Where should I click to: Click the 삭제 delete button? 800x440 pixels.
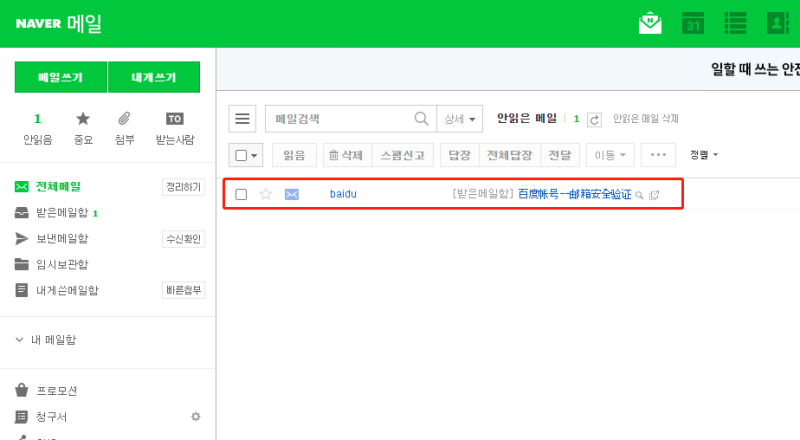pos(347,155)
